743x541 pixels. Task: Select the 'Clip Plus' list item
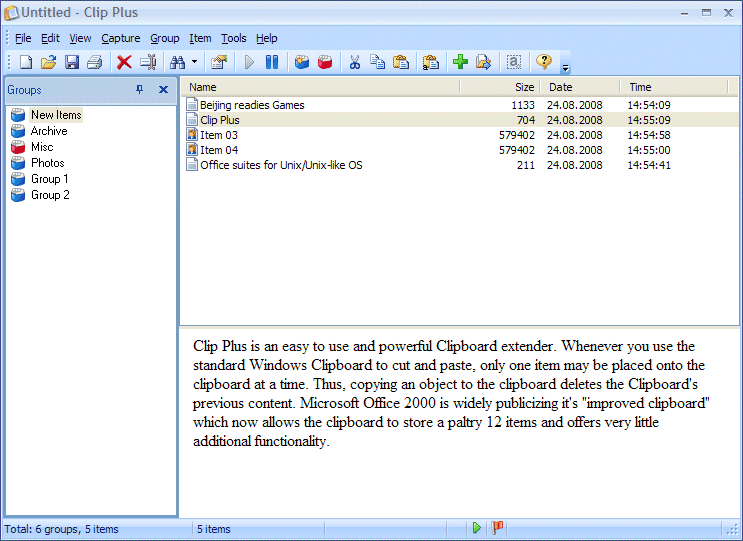pyautogui.click(x=459, y=120)
